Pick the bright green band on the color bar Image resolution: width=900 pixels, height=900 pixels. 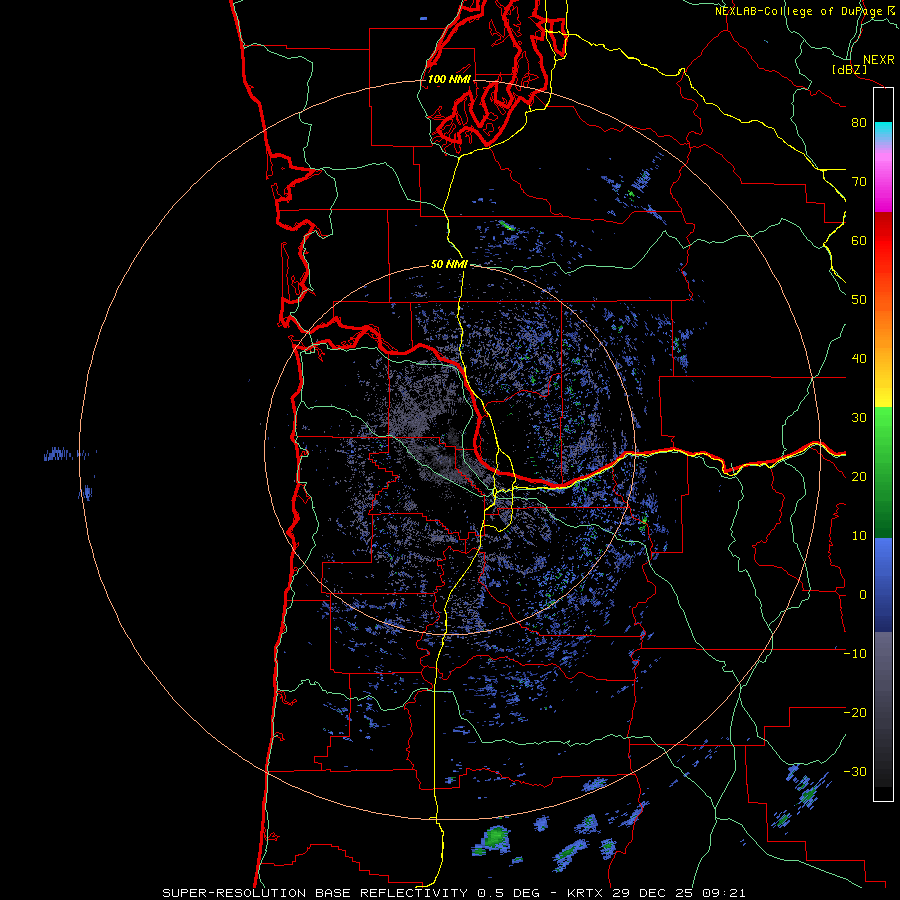(x=883, y=424)
